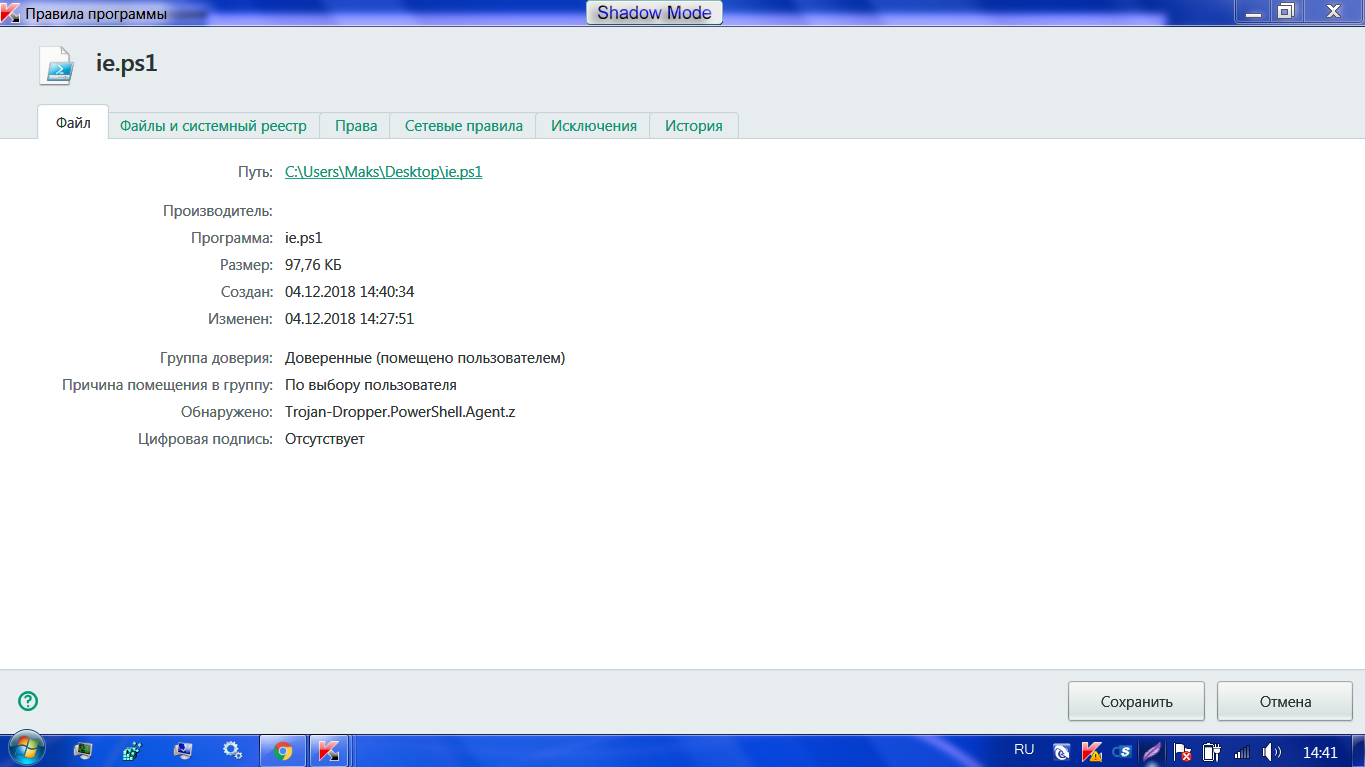Open the Исключения tab
Image resolution: width=1365 pixels, height=767 pixels.
pyautogui.click(x=593, y=126)
